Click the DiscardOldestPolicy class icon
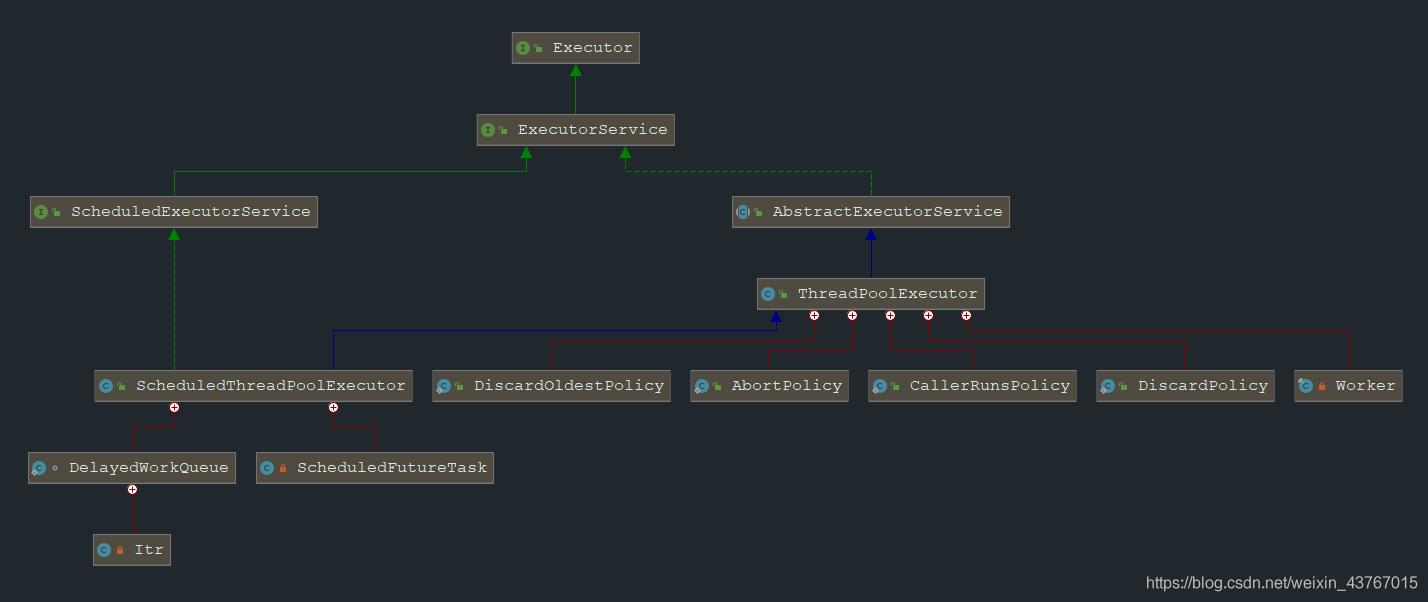The width and height of the screenshot is (1428, 602). tap(443, 386)
